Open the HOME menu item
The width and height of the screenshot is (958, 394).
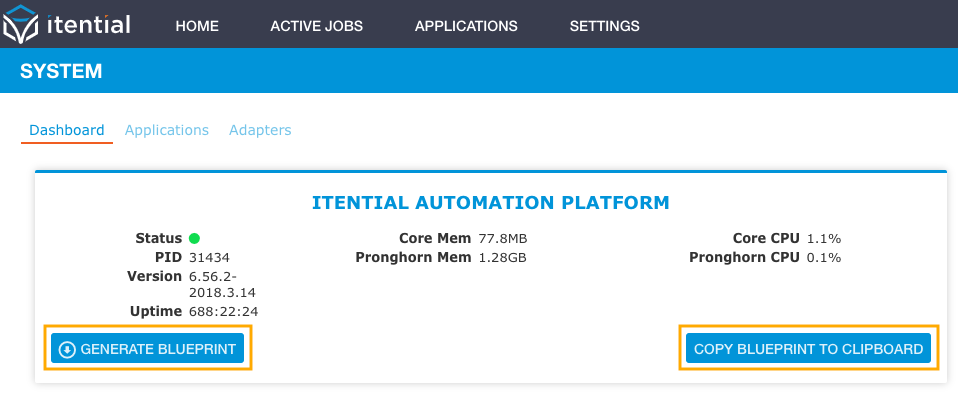coord(197,26)
